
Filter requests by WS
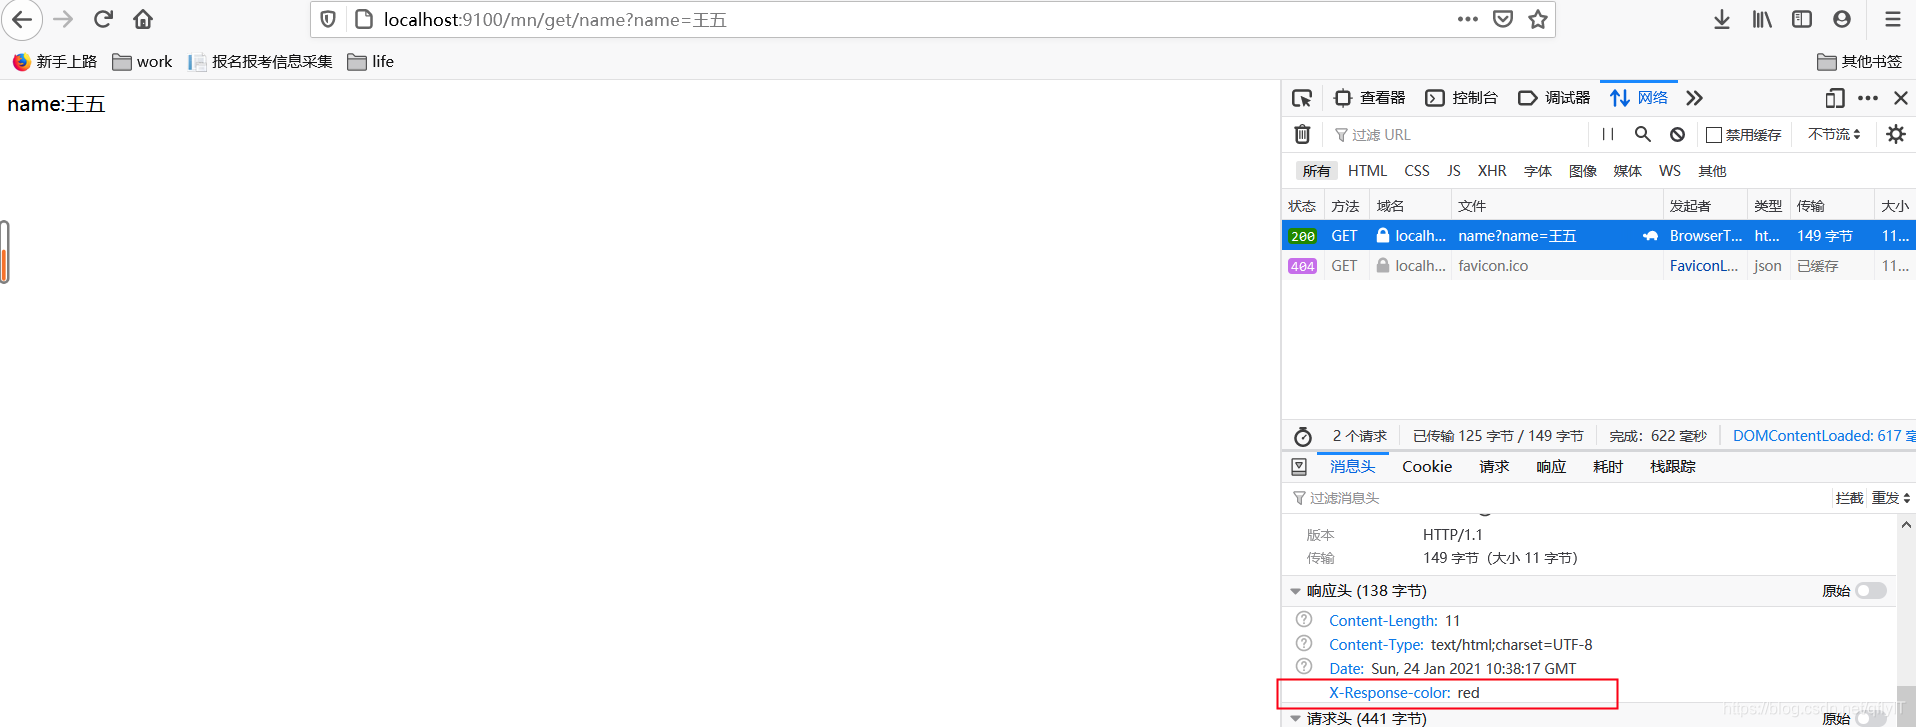(1670, 171)
